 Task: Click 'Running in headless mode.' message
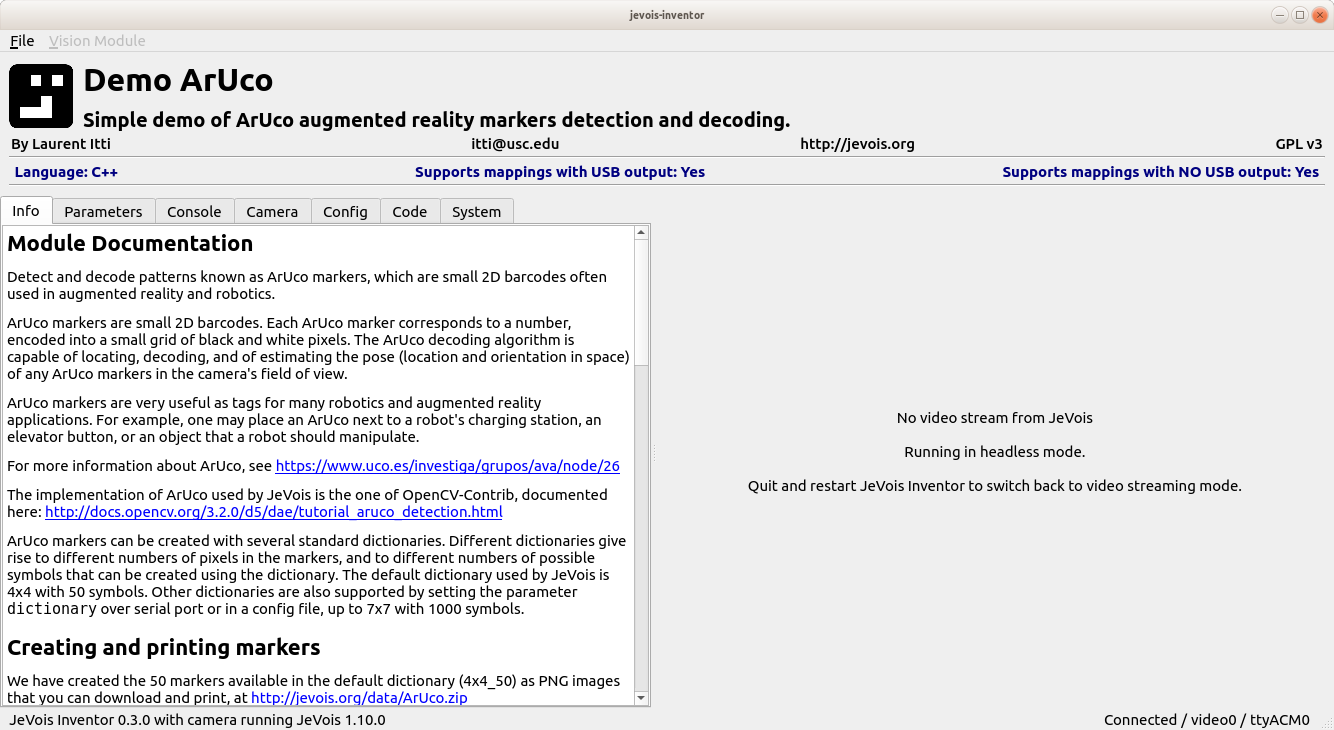[x=995, y=452]
